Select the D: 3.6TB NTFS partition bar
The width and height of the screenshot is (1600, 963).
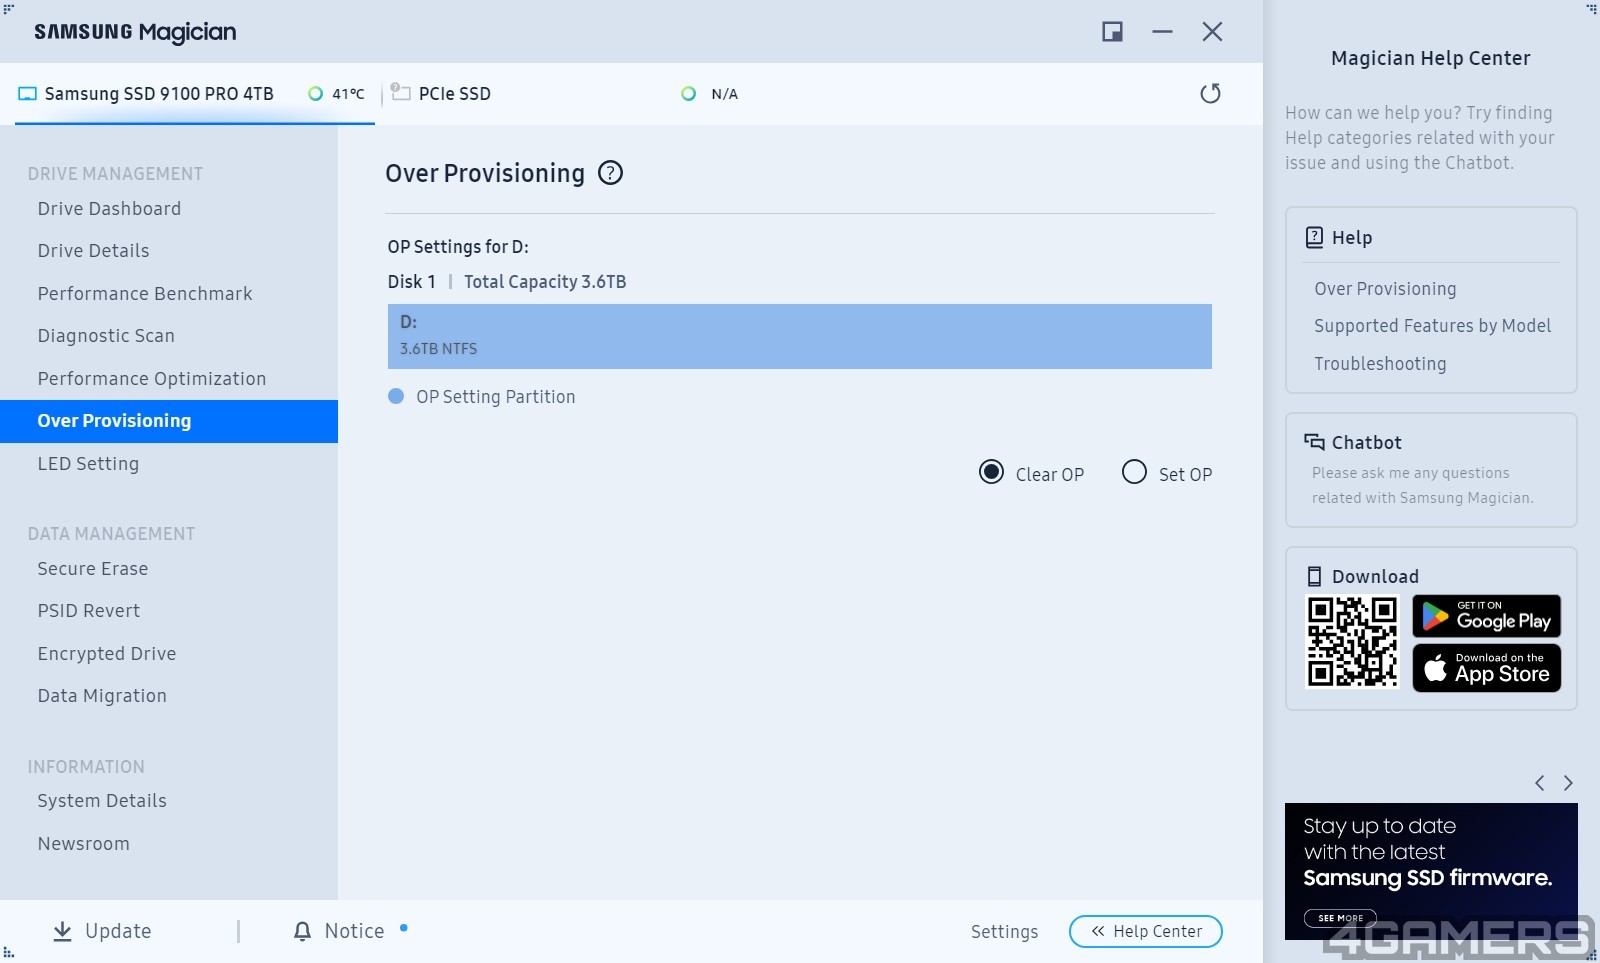pyautogui.click(x=800, y=336)
